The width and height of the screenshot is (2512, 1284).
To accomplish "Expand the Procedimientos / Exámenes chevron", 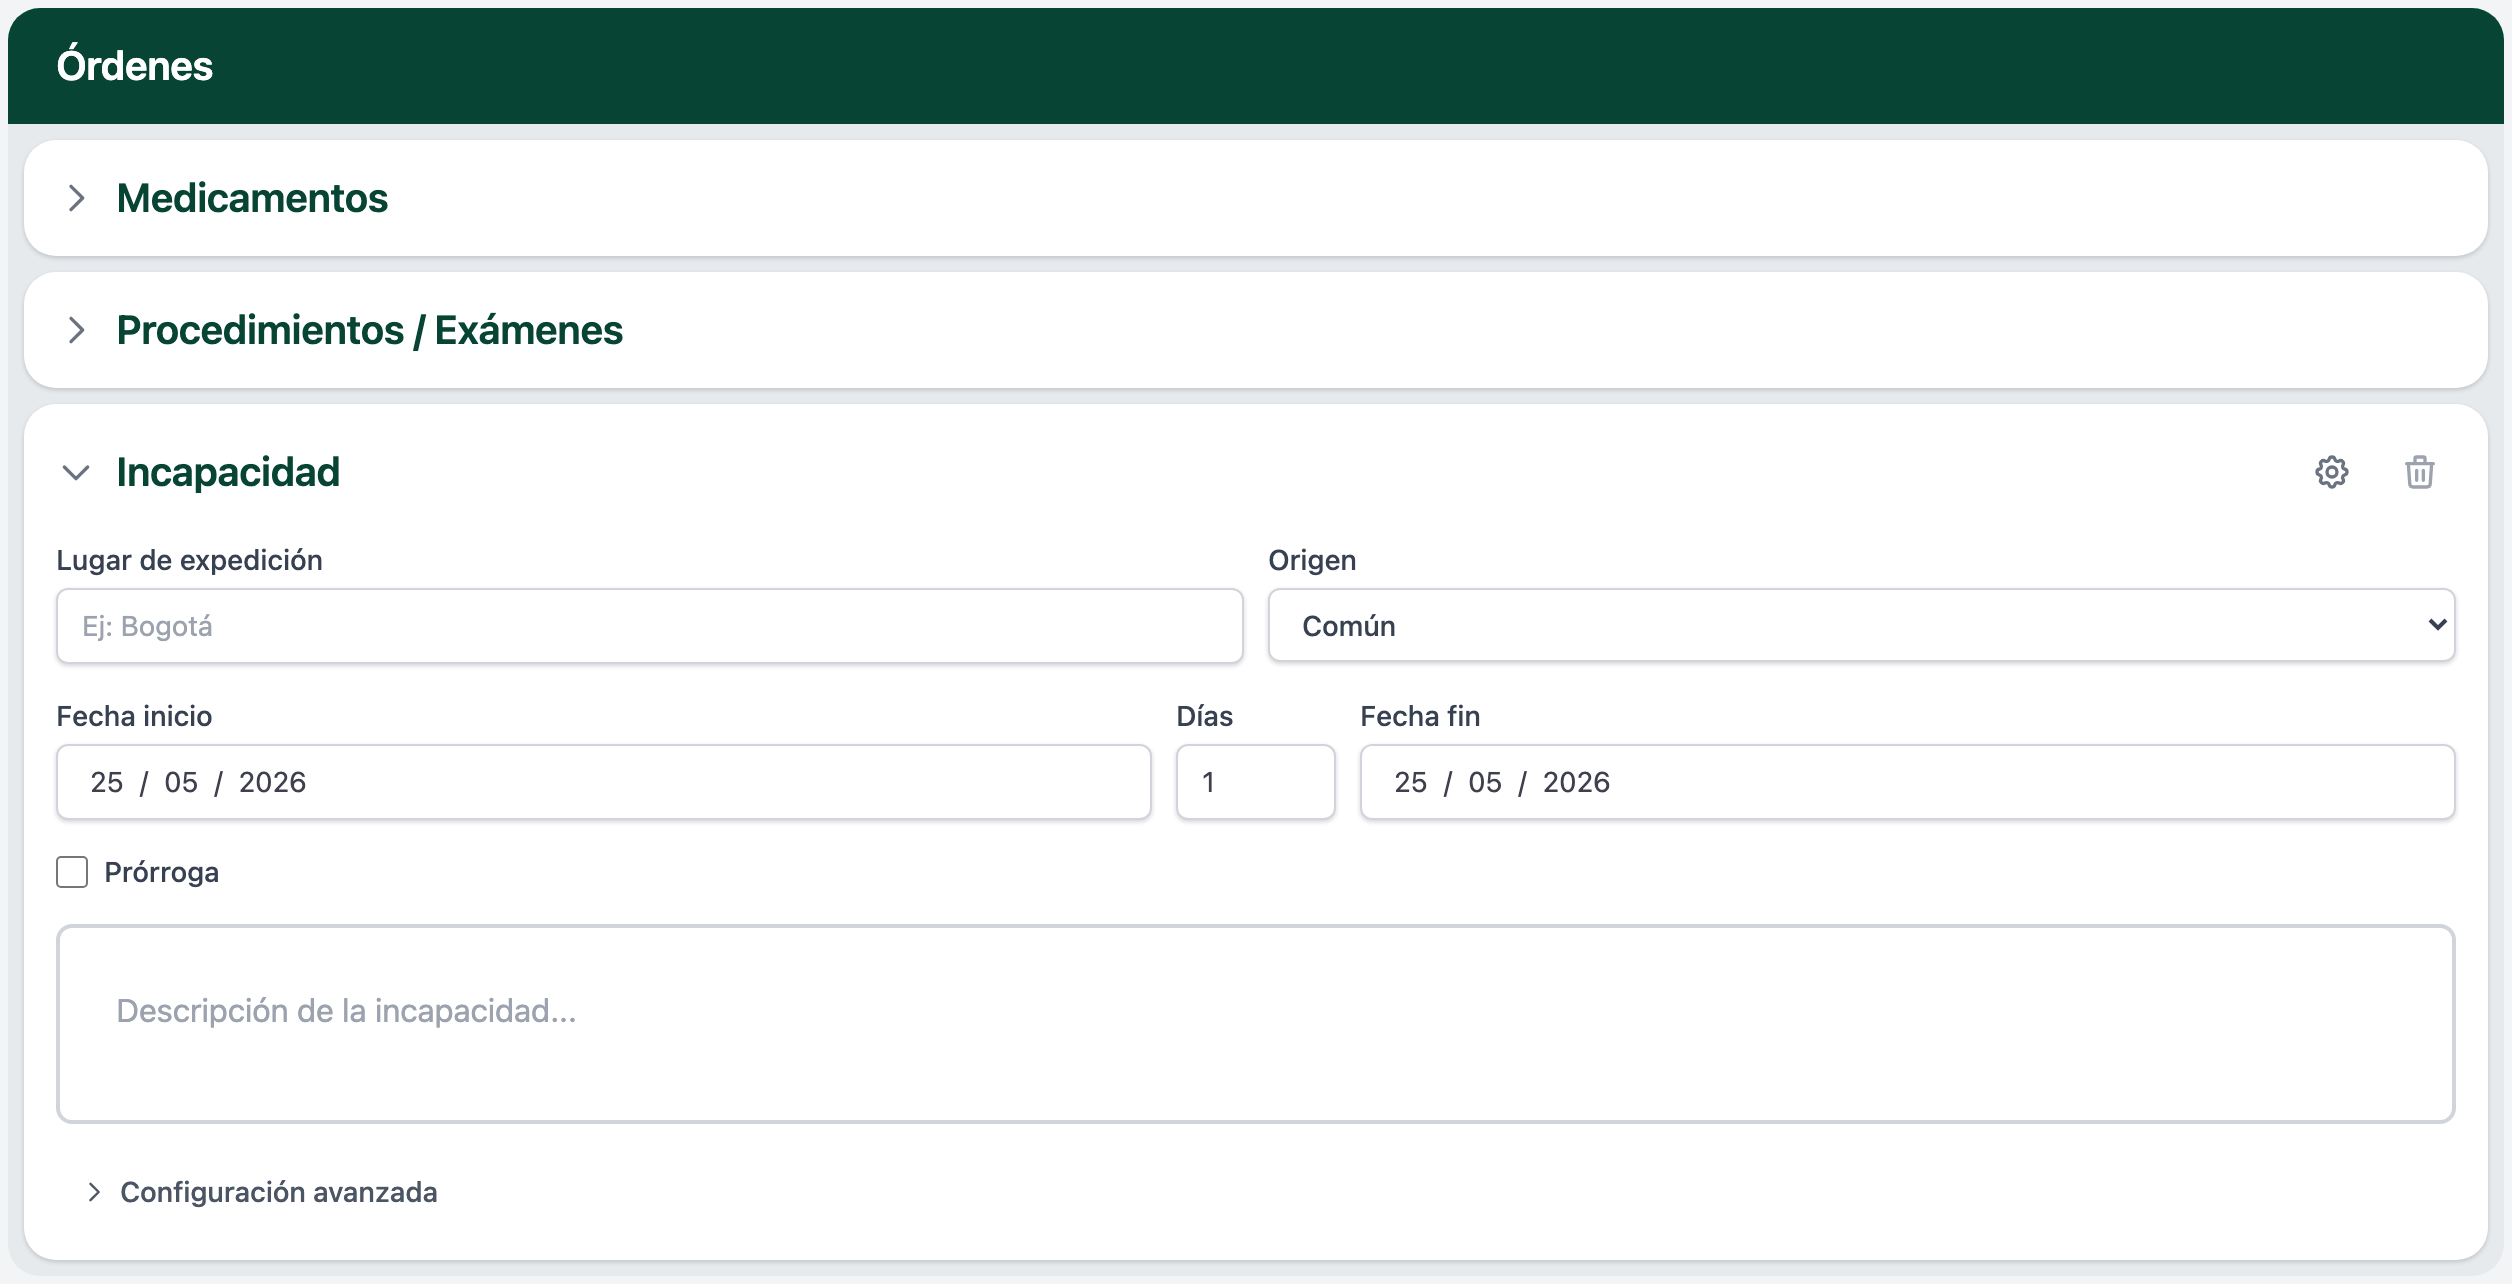I will (77, 330).
